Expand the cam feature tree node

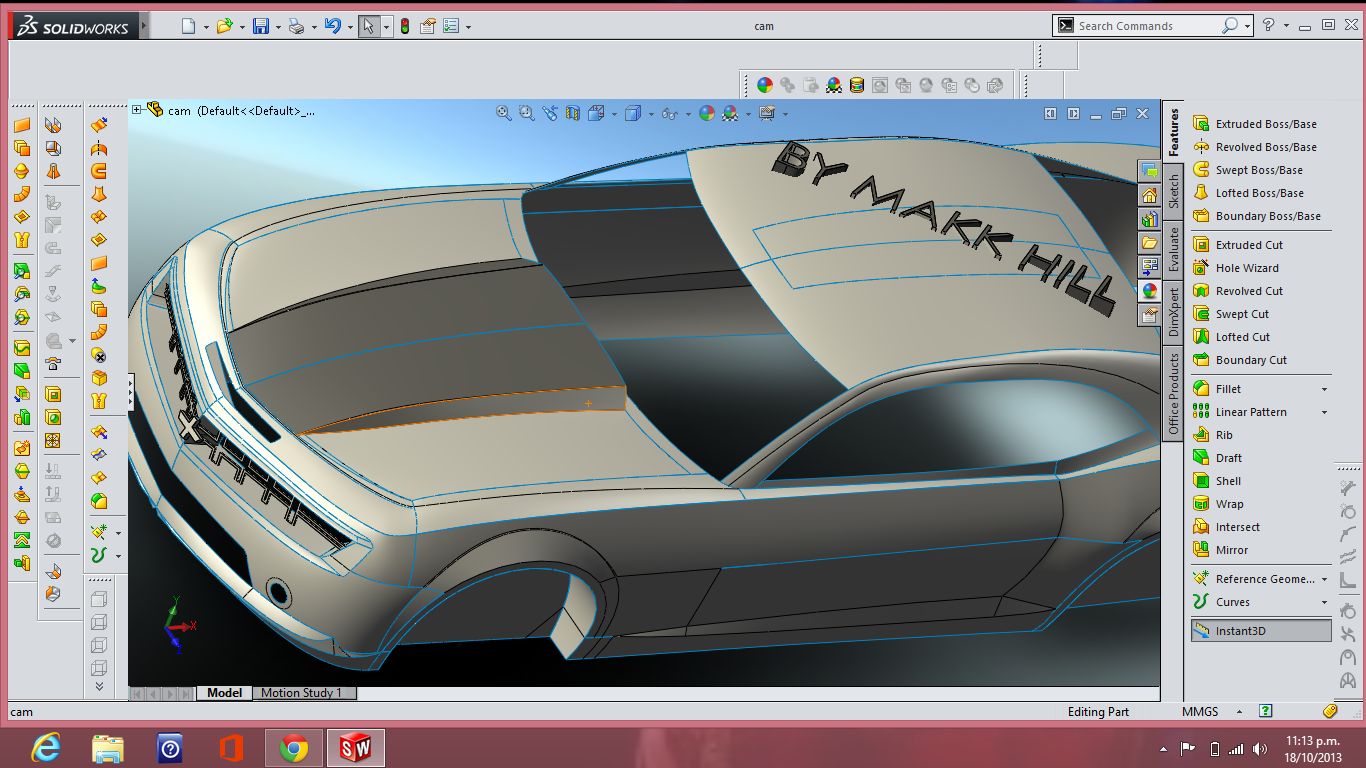point(137,110)
